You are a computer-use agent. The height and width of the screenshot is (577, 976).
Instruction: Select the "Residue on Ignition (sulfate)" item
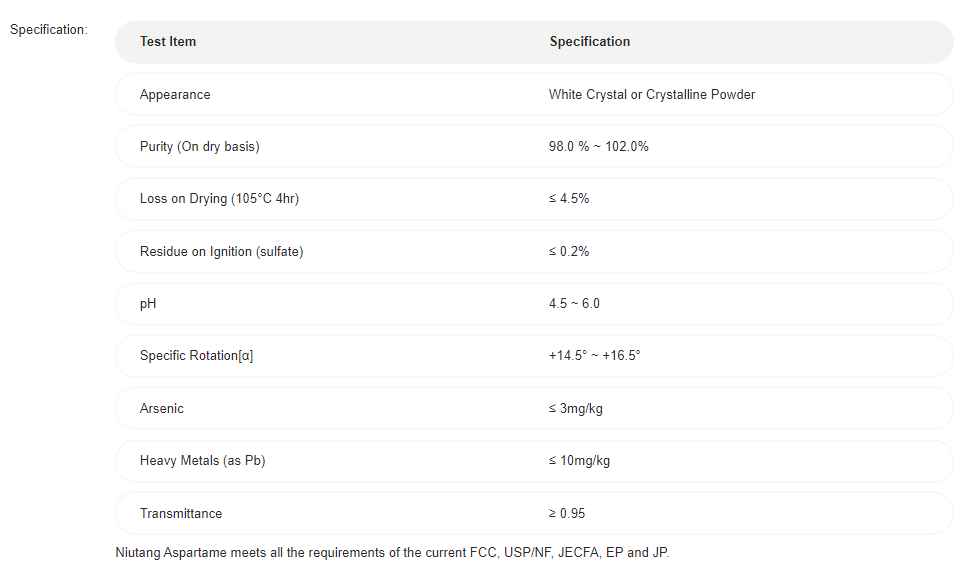click(221, 252)
